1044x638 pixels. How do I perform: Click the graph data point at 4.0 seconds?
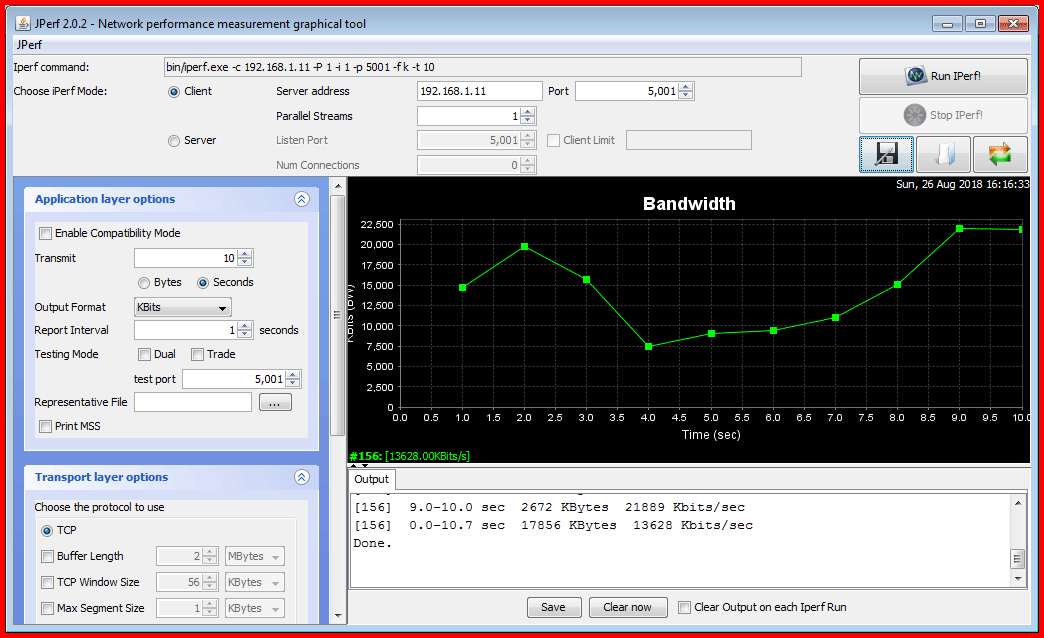[x=649, y=346]
